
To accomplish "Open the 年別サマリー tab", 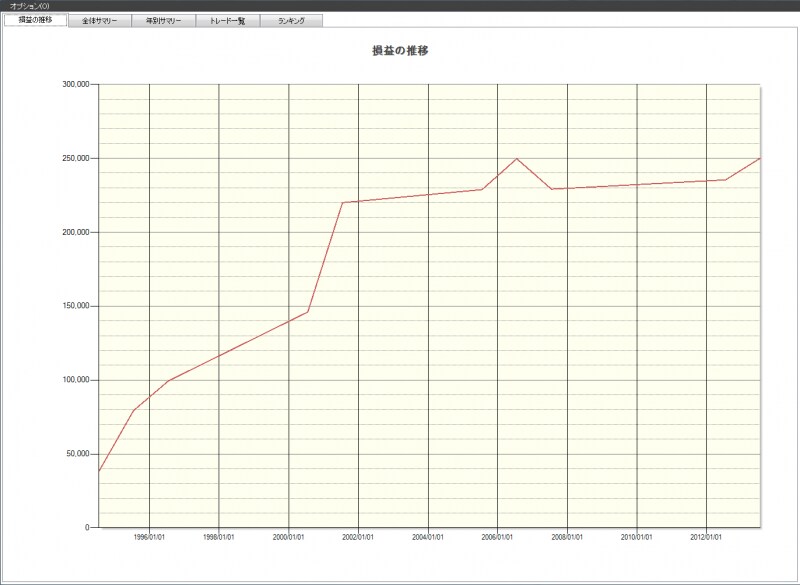I will 164,20.
